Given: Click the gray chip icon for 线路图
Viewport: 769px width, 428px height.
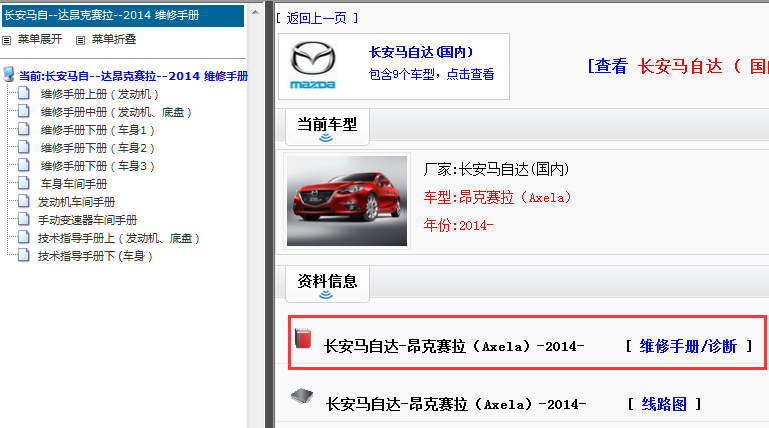Looking at the screenshot, I should pyautogui.click(x=302, y=396).
